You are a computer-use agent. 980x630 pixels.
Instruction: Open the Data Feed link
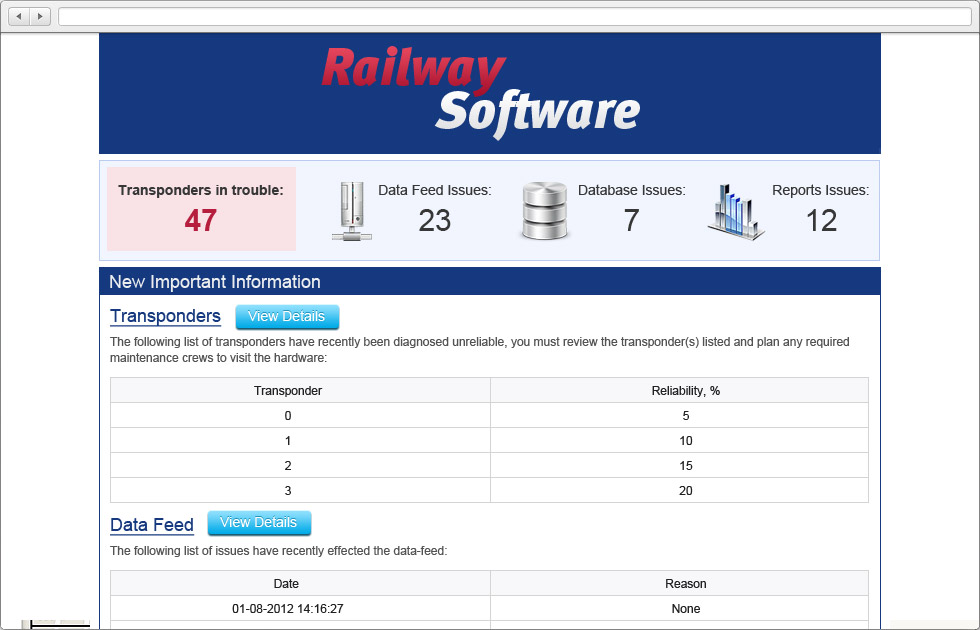[152, 524]
